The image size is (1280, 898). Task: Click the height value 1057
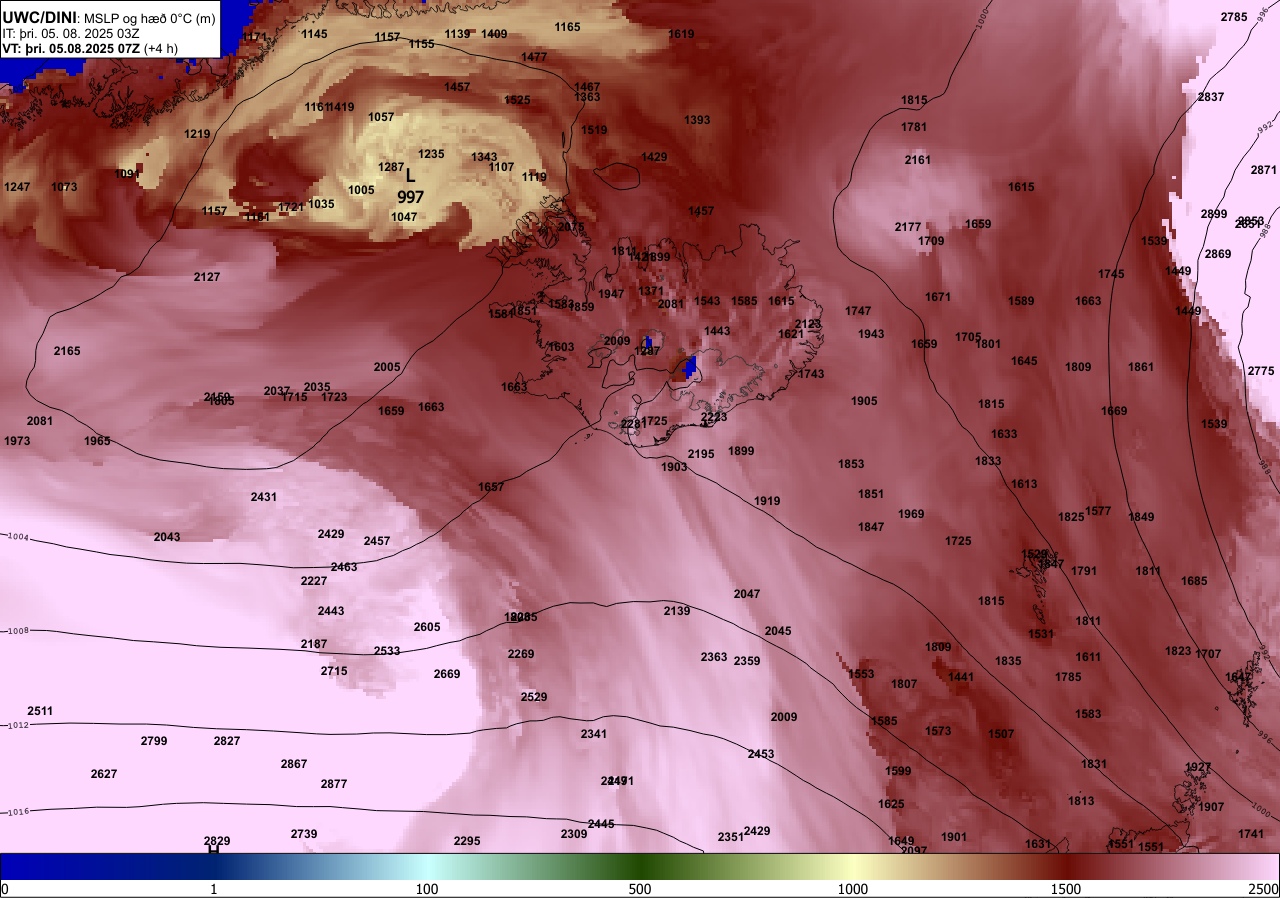point(381,117)
